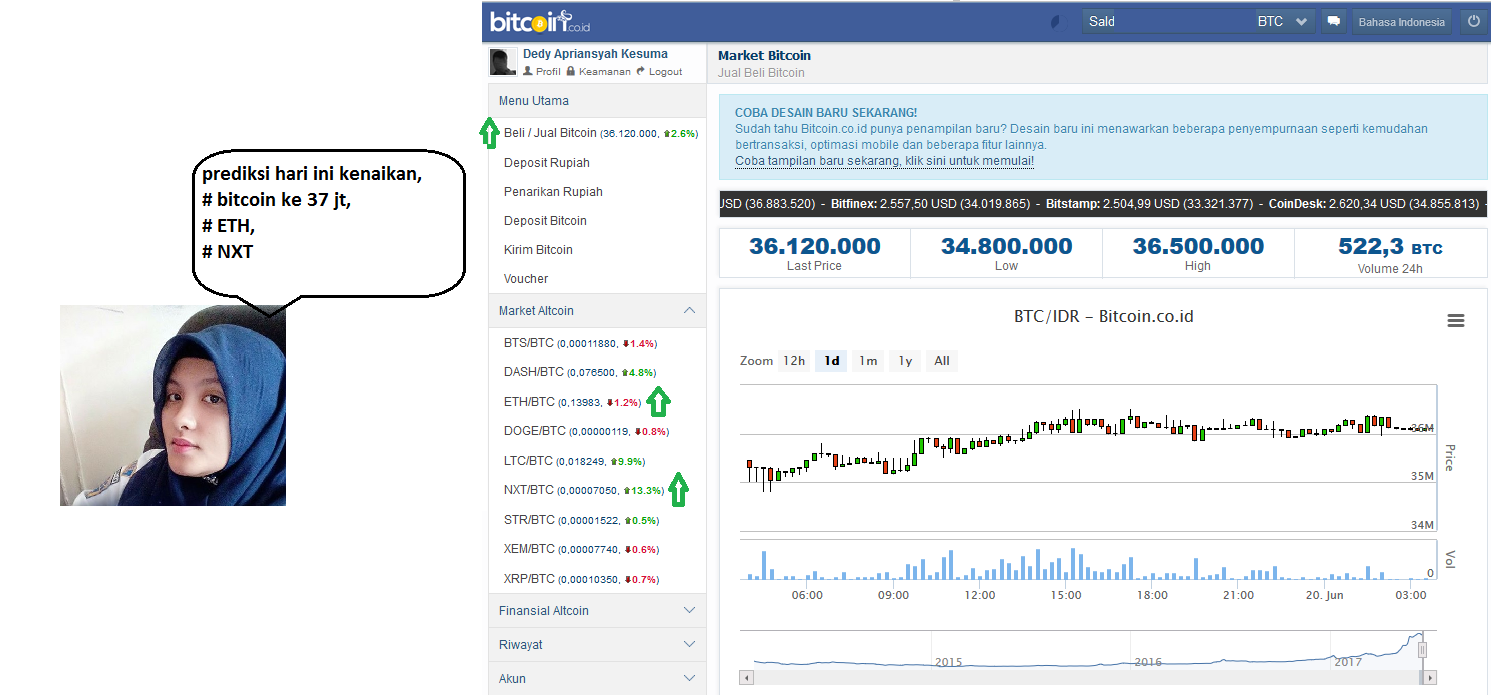This screenshot has width=1498, height=700.
Task: Click the chart navigator range handle
Action: 1422,650
